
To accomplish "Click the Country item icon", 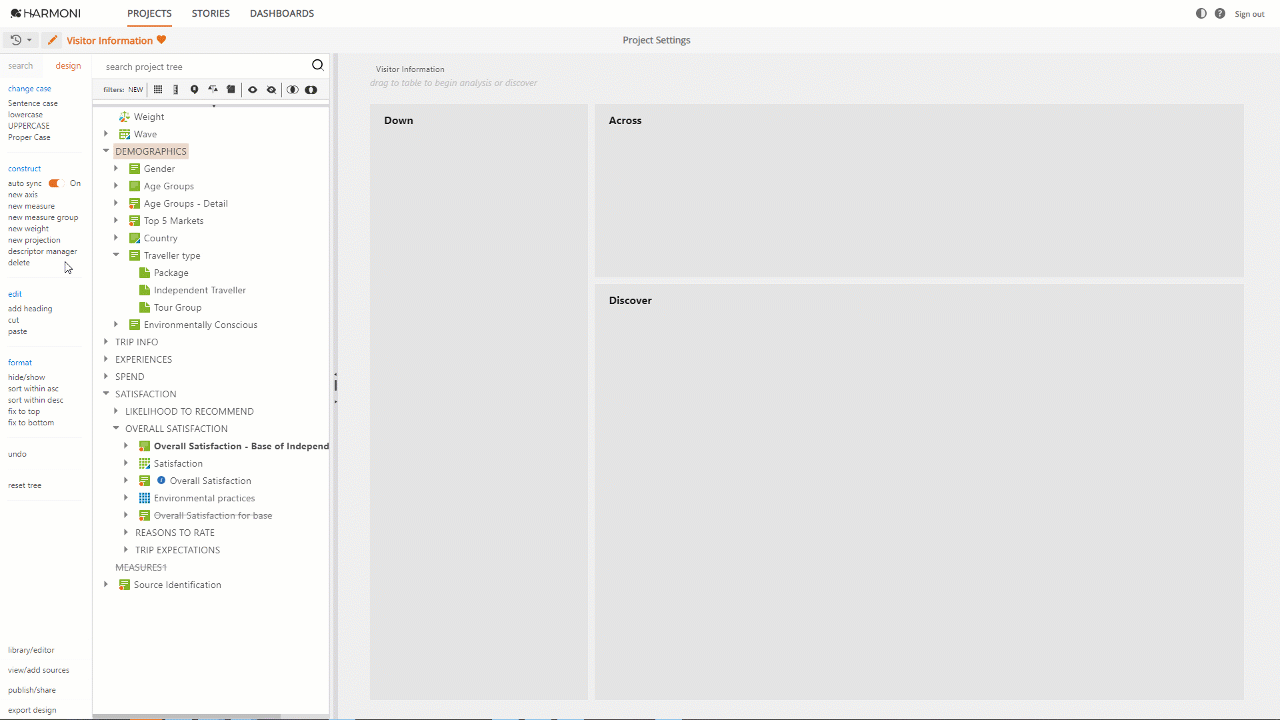I will click(x=134, y=238).
